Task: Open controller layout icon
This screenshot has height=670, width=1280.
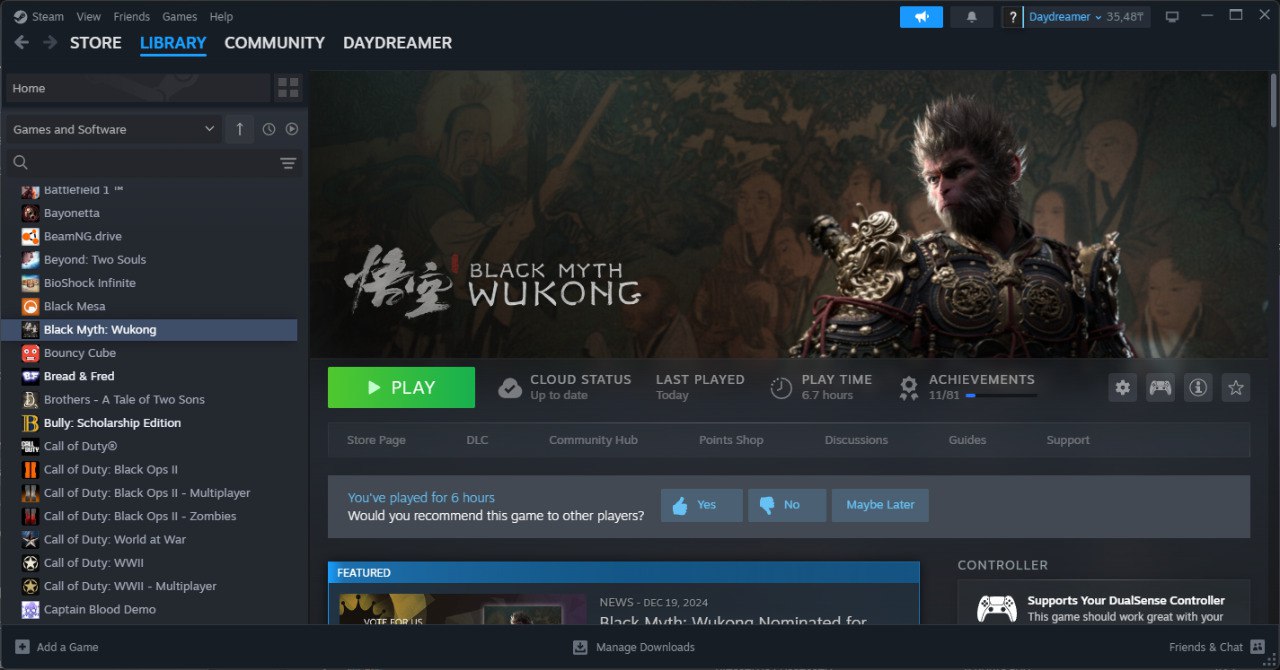Action: click(x=1160, y=388)
